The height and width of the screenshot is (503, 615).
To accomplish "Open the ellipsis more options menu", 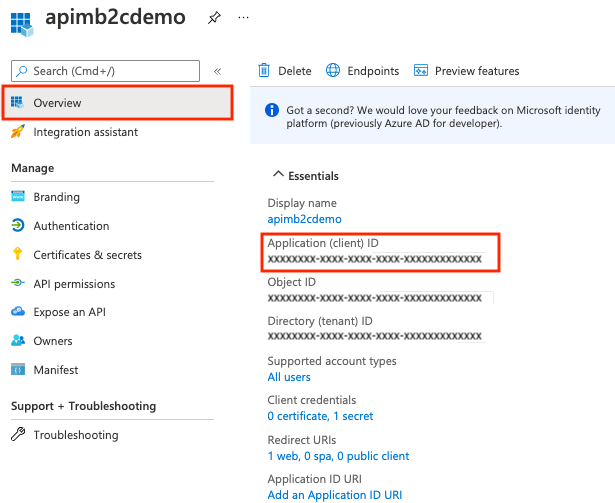I will [x=243, y=18].
